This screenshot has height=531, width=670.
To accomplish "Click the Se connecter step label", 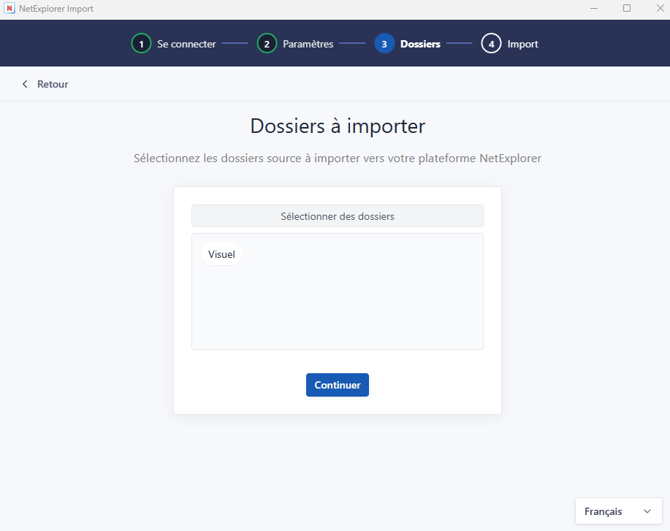I will tap(186, 44).
